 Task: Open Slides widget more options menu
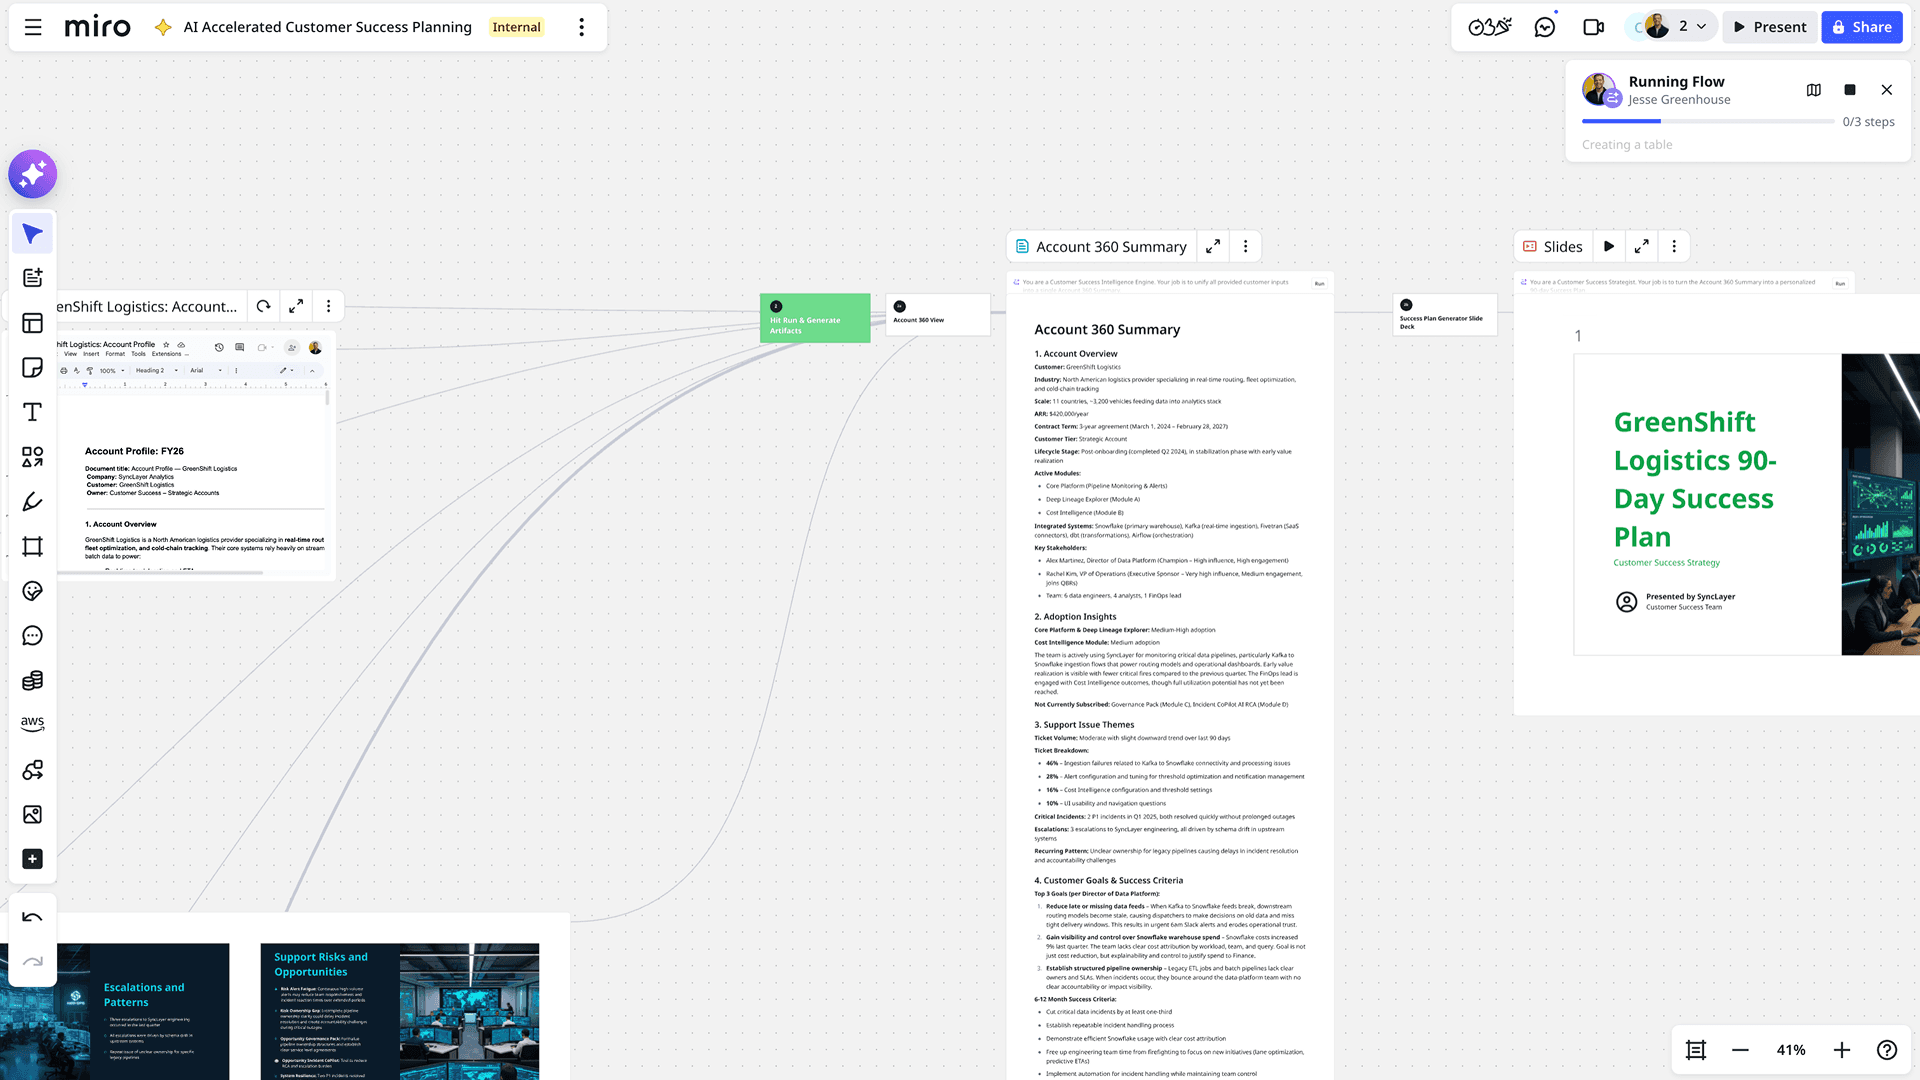1674,247
